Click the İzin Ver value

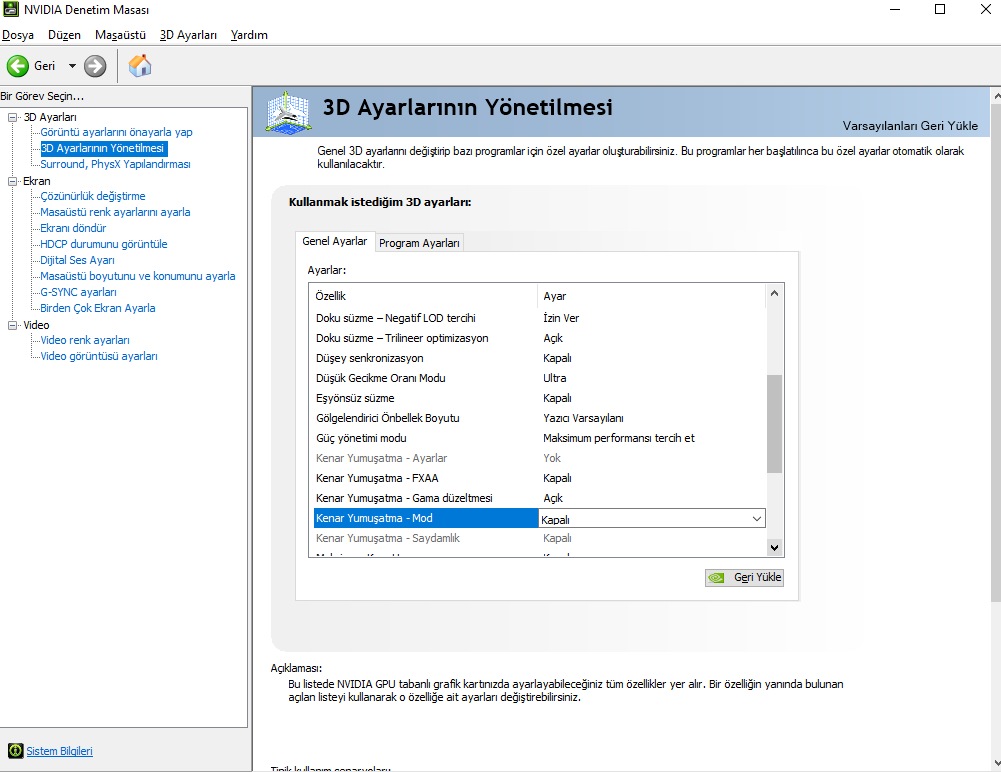point(561,318)
